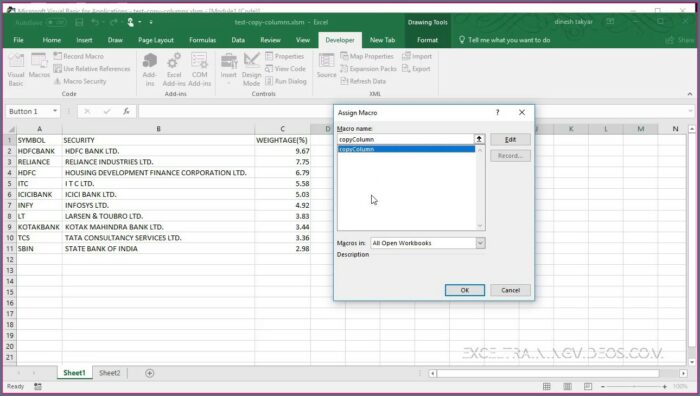
Task: Click the Insert Function fx icon
Action: click(x=127, y=111)
